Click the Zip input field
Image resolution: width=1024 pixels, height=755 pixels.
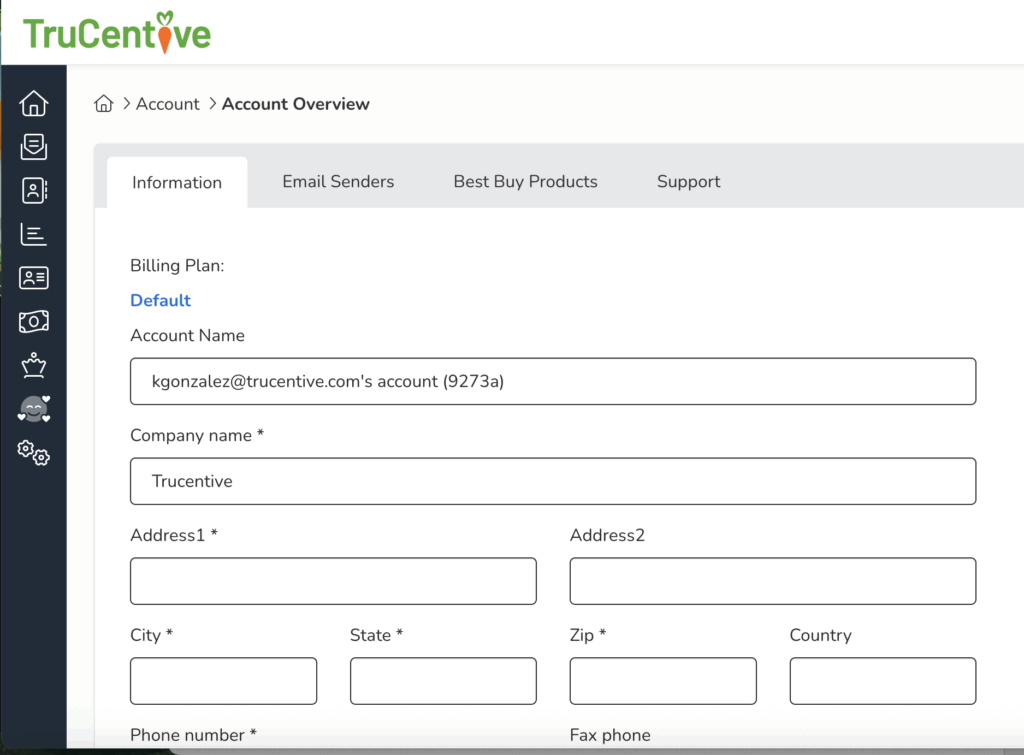point(662,681)
